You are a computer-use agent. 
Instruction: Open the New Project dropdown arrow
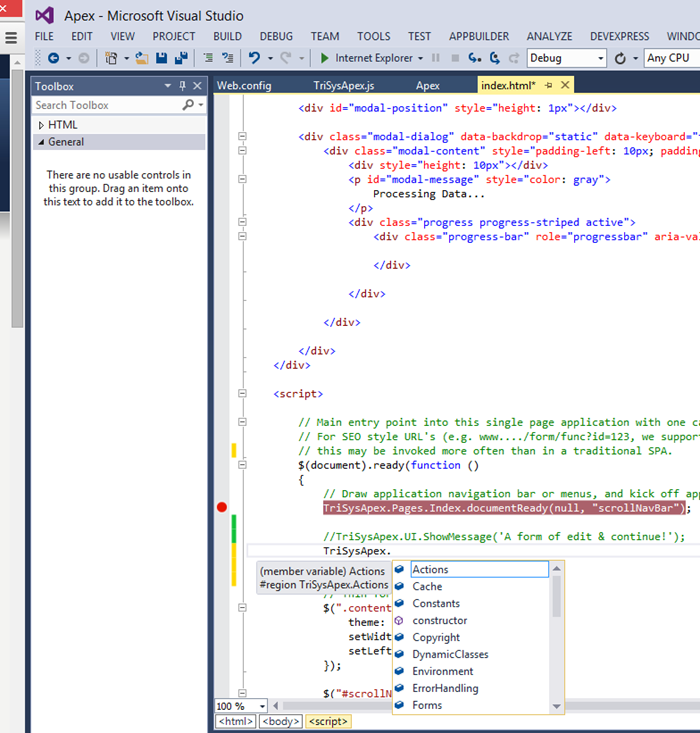126,58
